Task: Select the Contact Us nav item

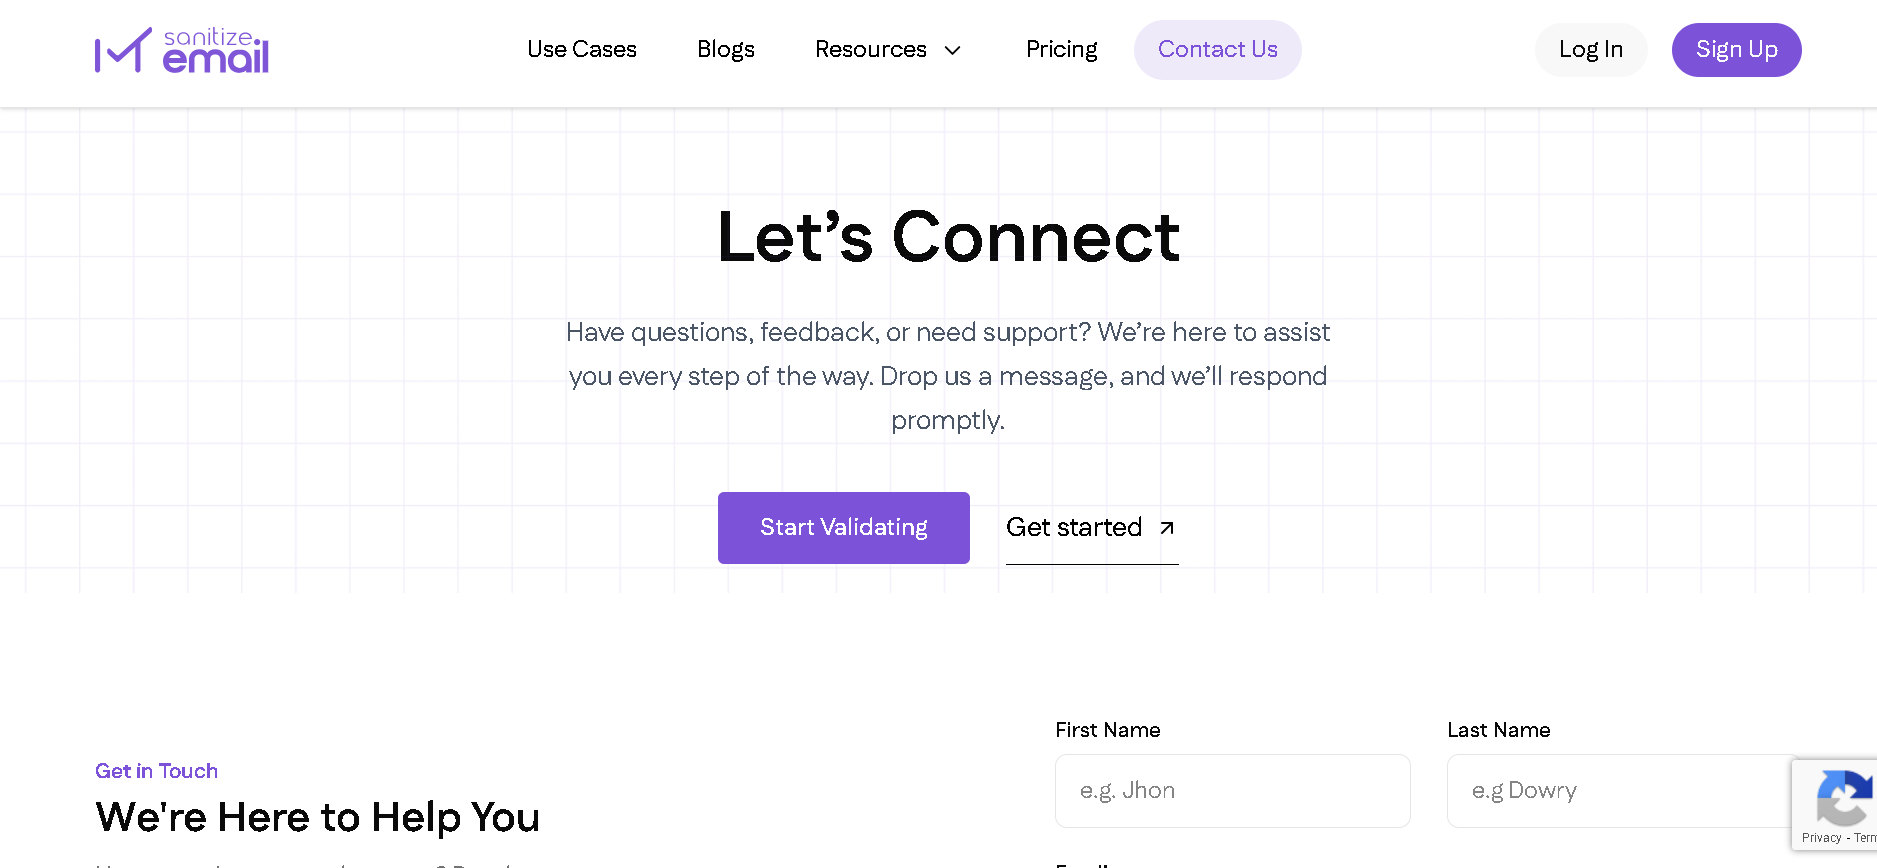Action: click(1217, 50)
